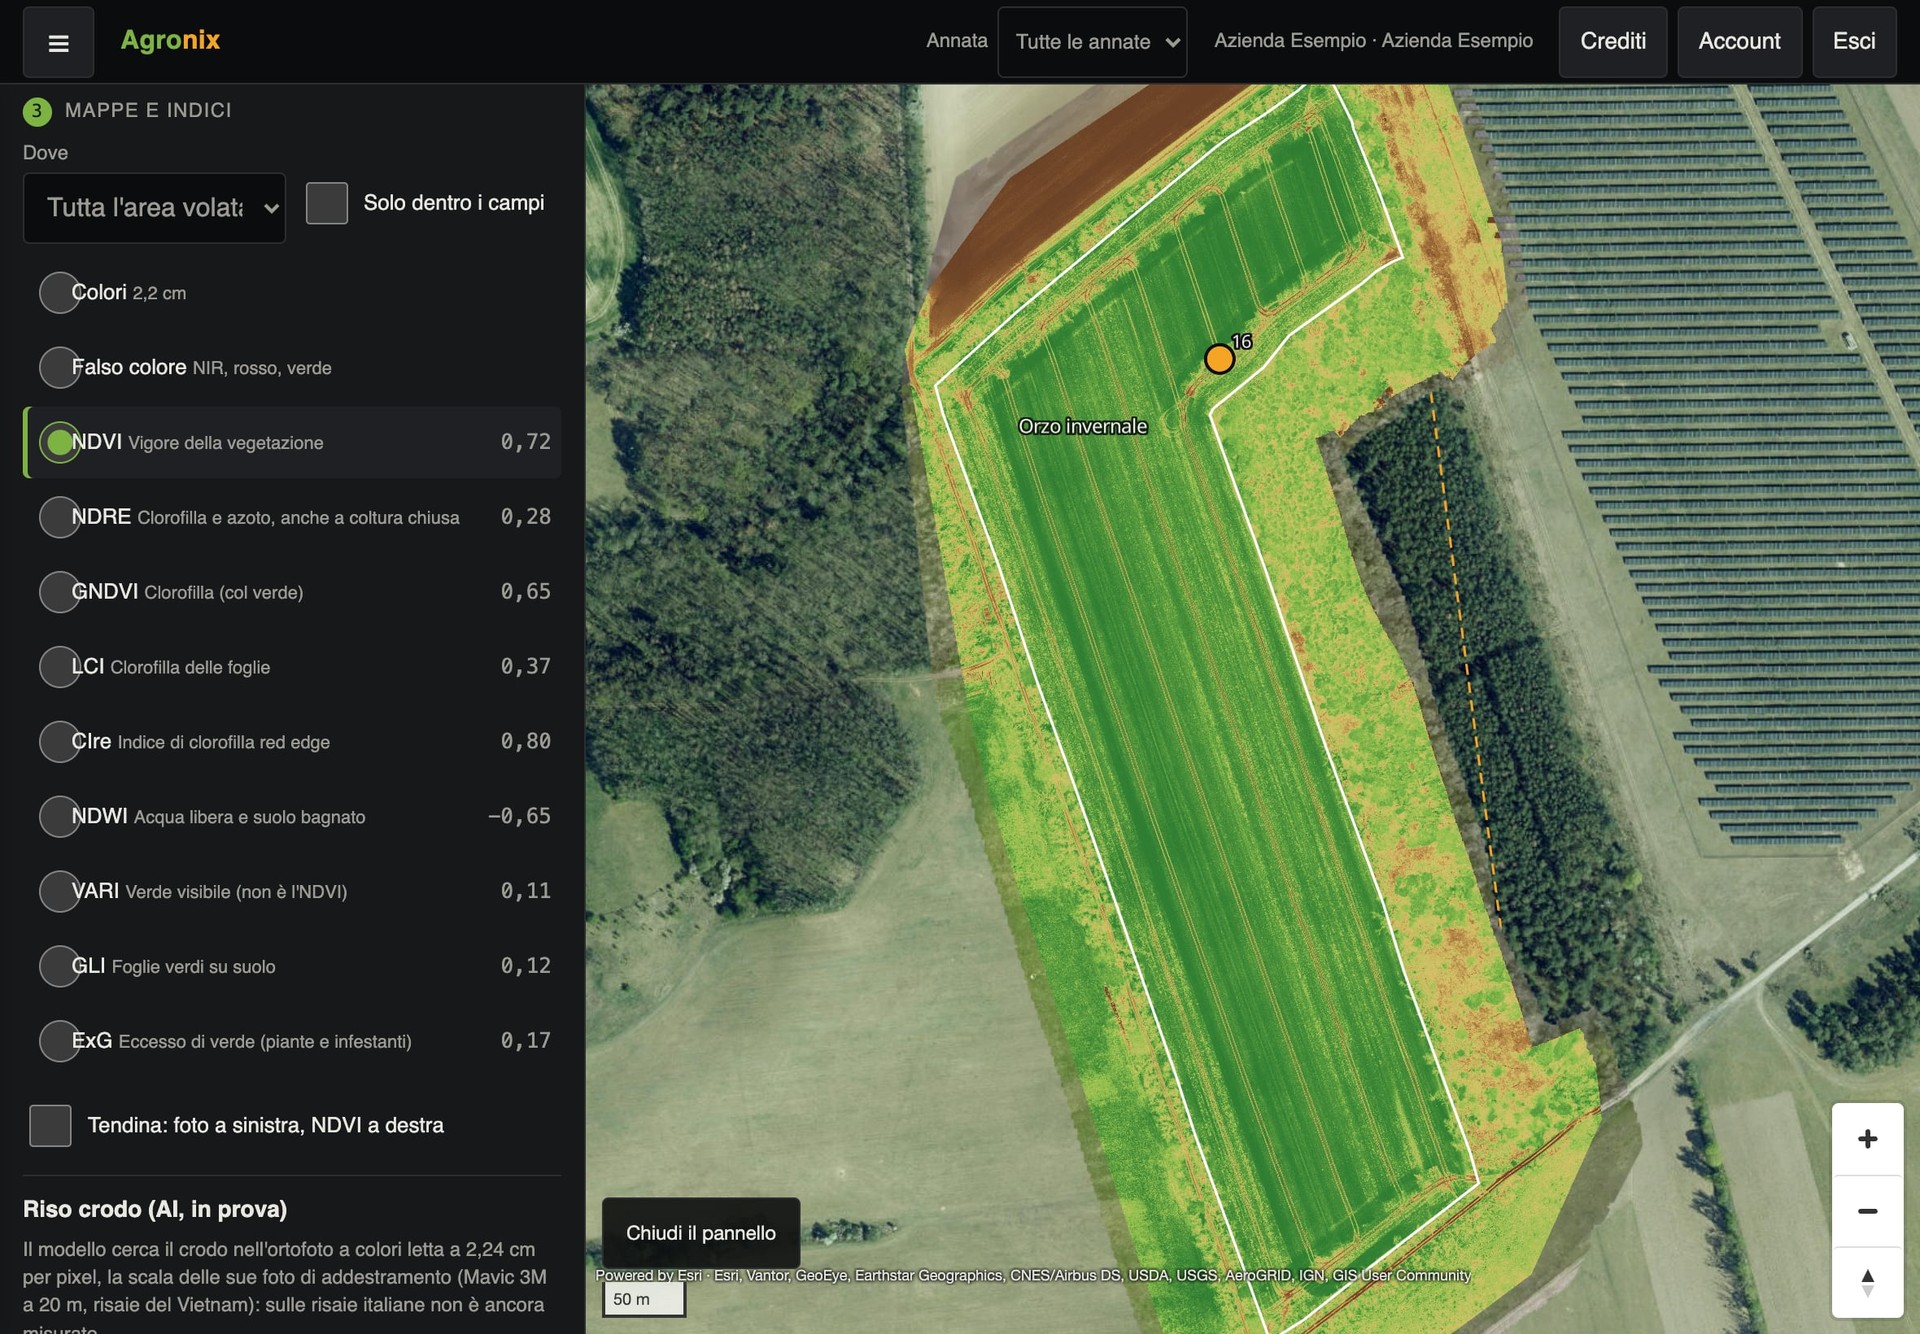Zoom out the map with minus button
The image size is (1920, 1334).
point(1867,1211)
